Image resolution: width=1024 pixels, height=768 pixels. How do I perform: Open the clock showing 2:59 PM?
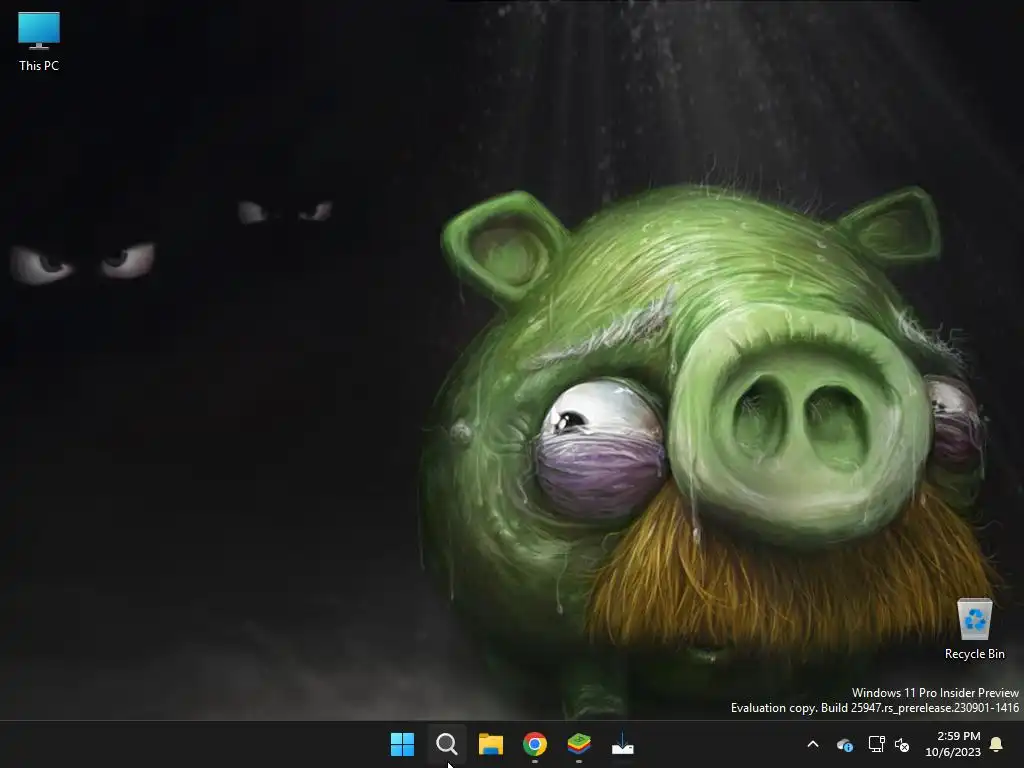click(953, 744)
